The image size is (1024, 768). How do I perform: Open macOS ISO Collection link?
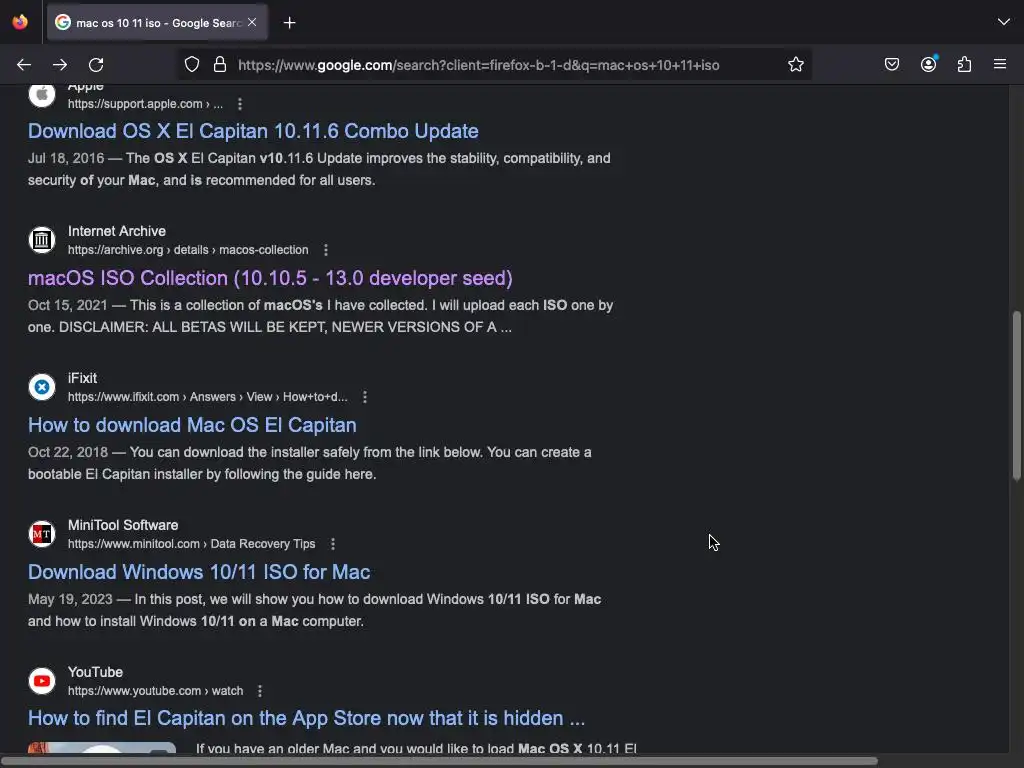(x=270, y=278)
